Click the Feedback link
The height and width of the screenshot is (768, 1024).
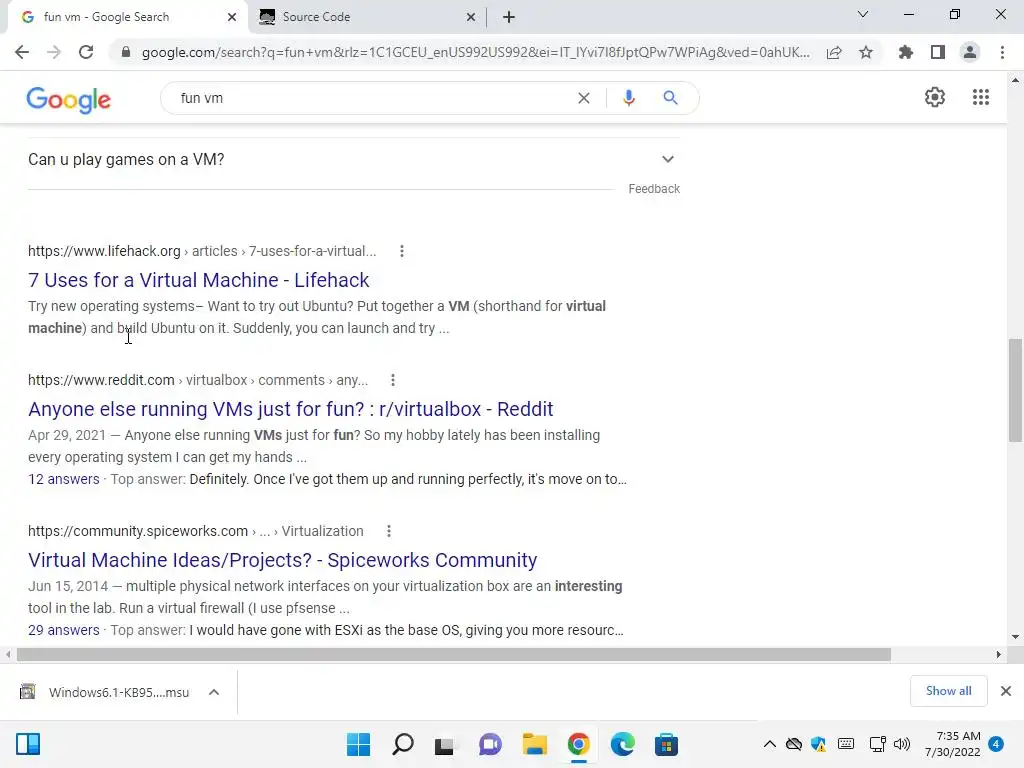(x=654, y=189)
